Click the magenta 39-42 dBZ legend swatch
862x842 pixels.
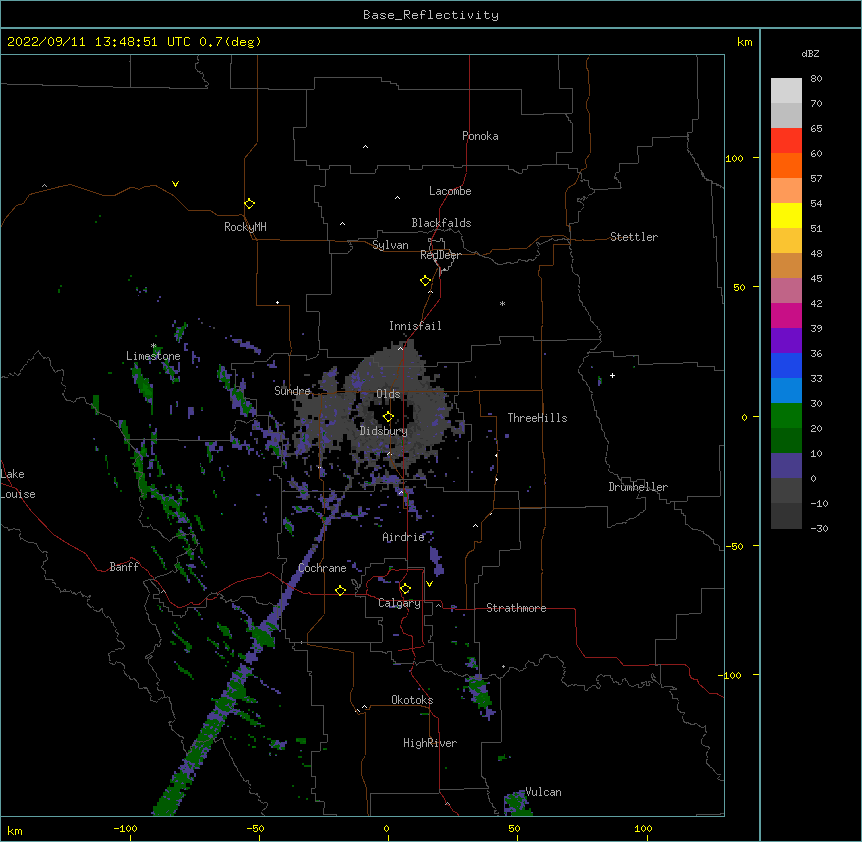[x=786, y=315]
